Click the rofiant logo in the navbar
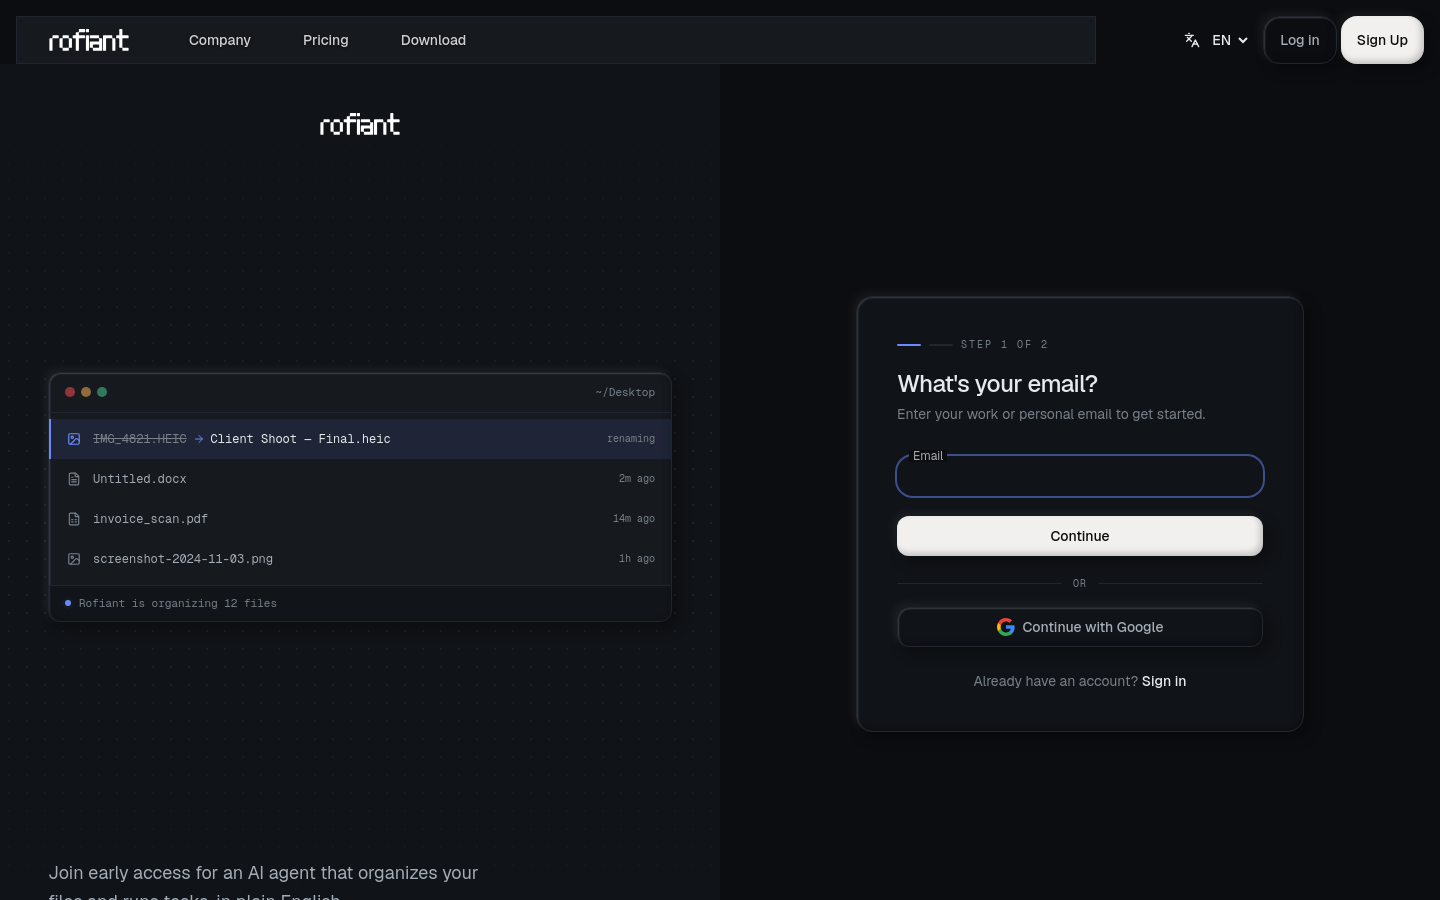 click(x=89, y=40)
